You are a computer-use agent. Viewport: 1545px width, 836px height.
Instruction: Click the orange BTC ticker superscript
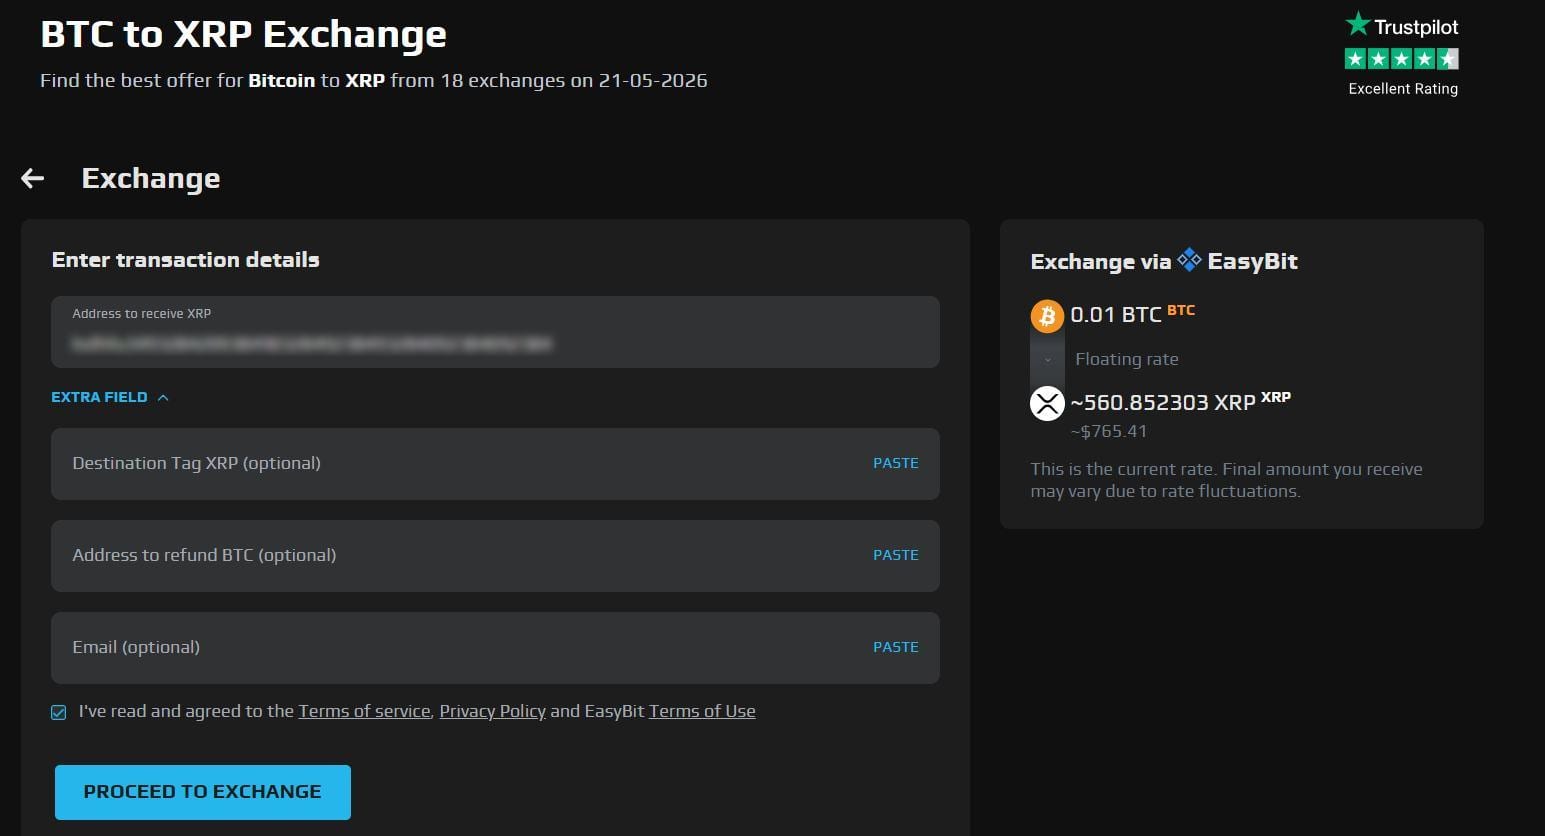tap(1181, 310)
